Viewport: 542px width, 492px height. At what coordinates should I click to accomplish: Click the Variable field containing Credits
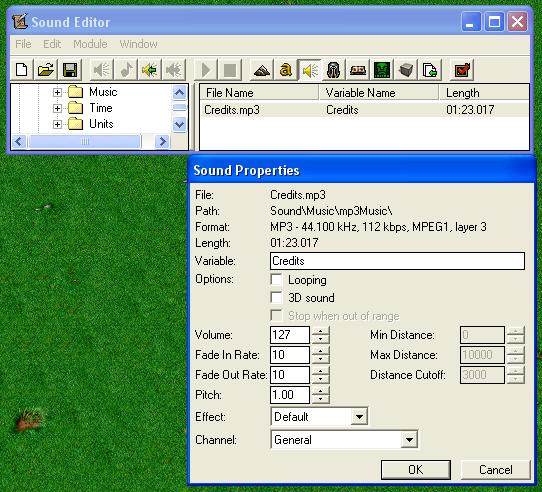[397, 261]
